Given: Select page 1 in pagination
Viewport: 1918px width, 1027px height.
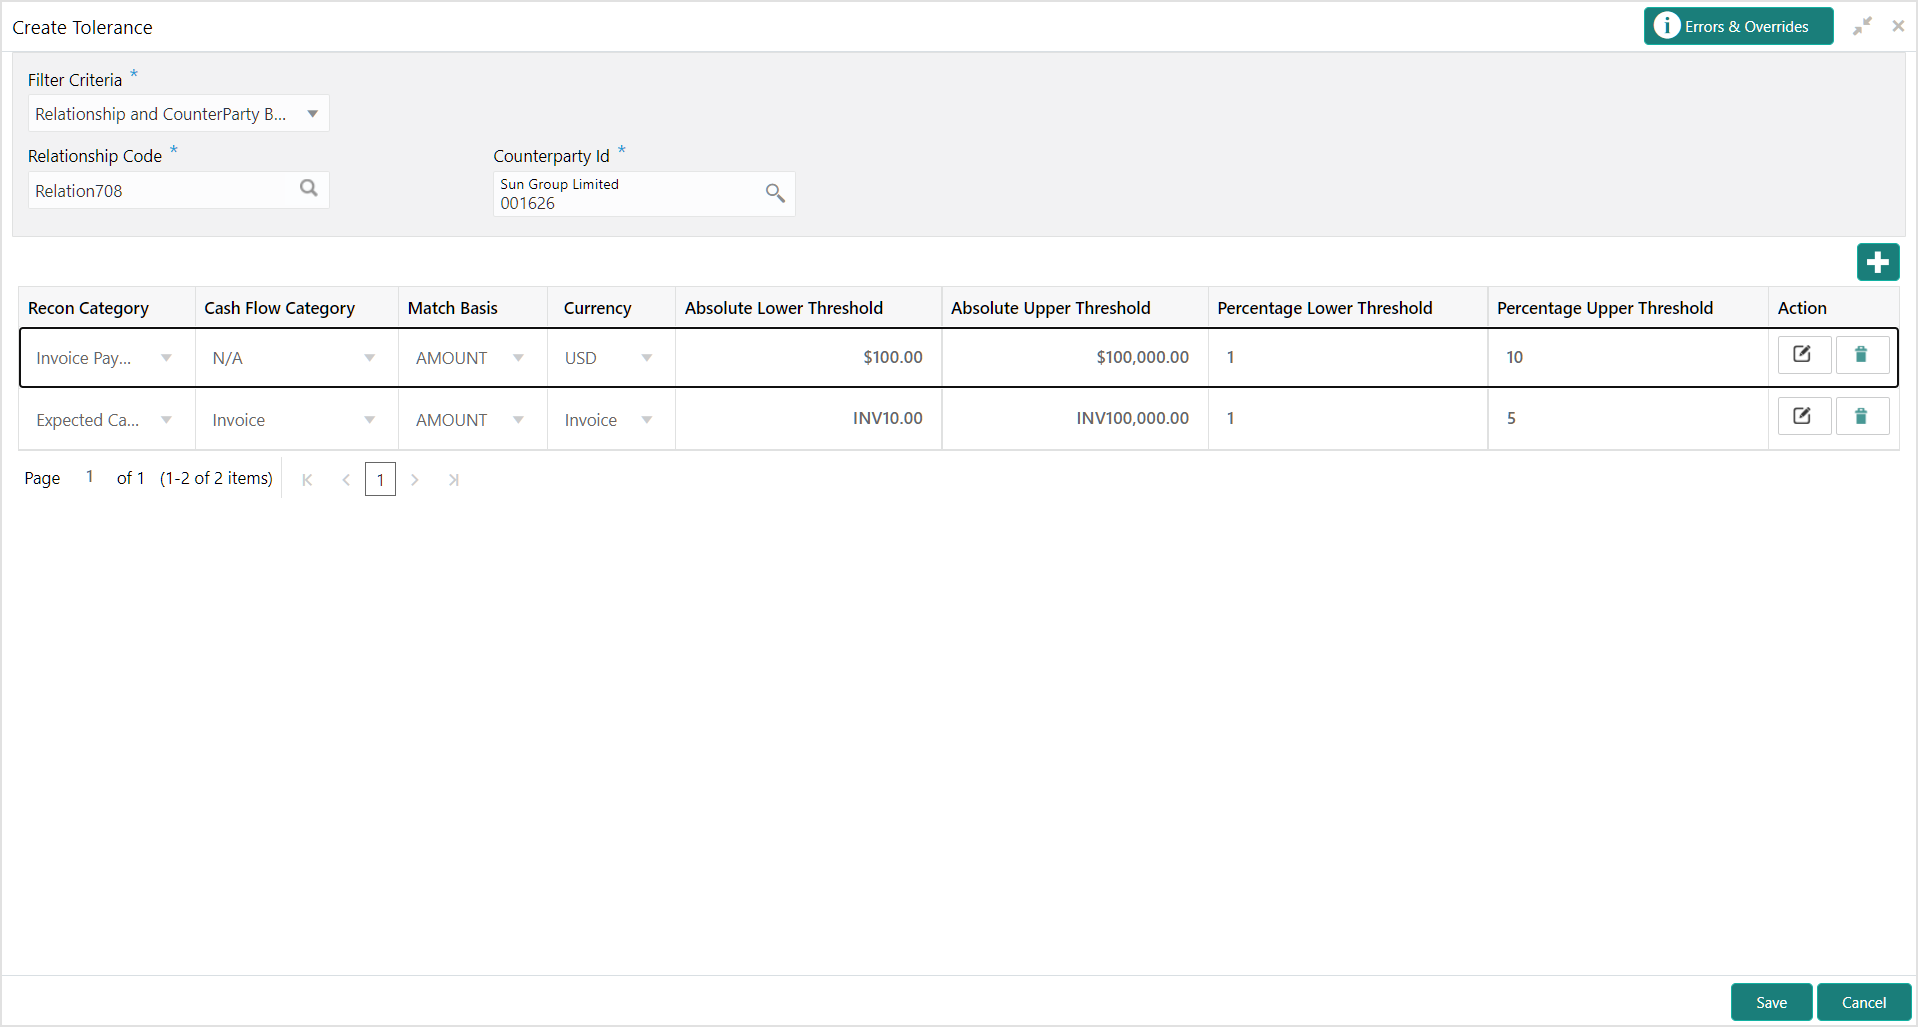Looking at the screenshot, I should click(x=380, y=480).
